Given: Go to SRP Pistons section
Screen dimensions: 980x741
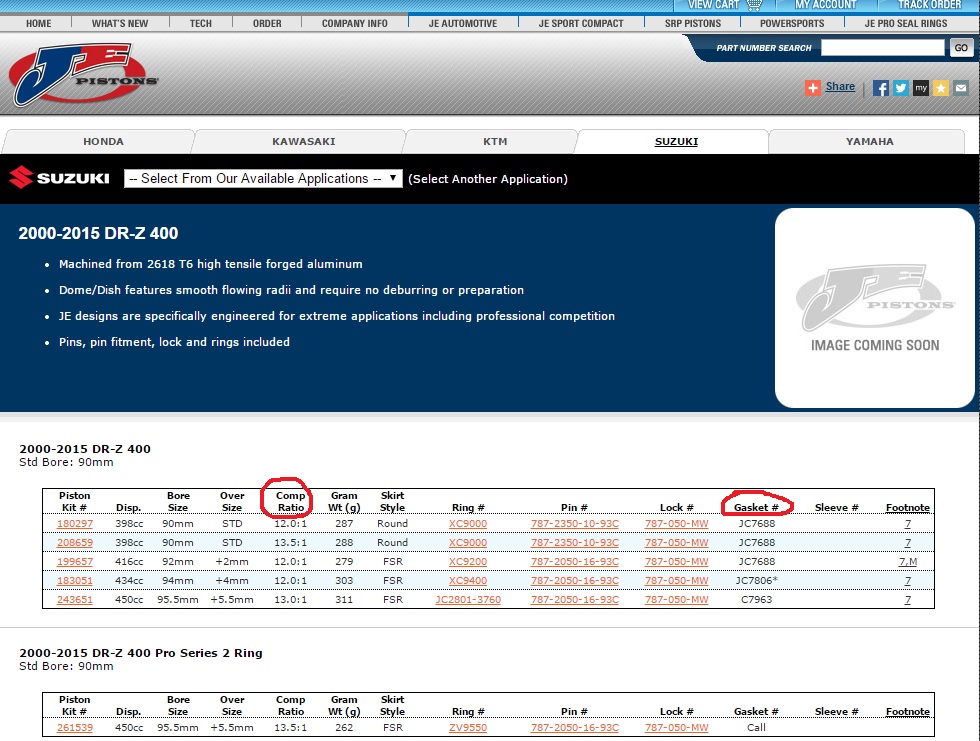Looking at the screenshot, I should (x=692, y=23).
